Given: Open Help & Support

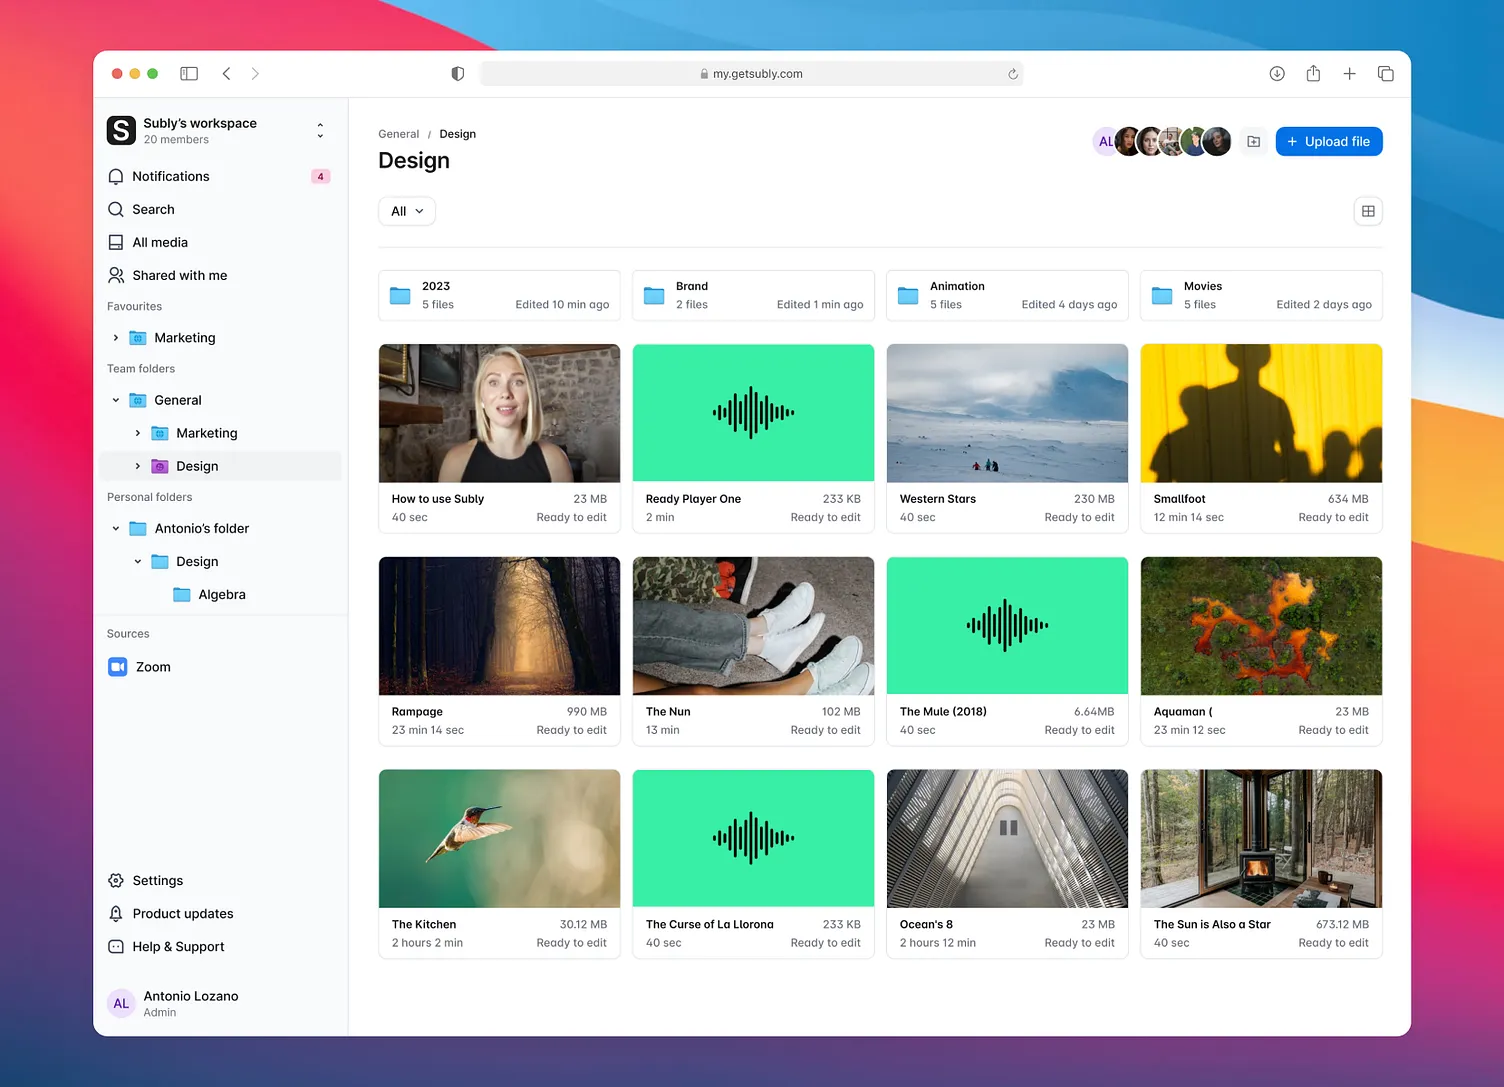Looking at the screenshot, I should 177,946.
